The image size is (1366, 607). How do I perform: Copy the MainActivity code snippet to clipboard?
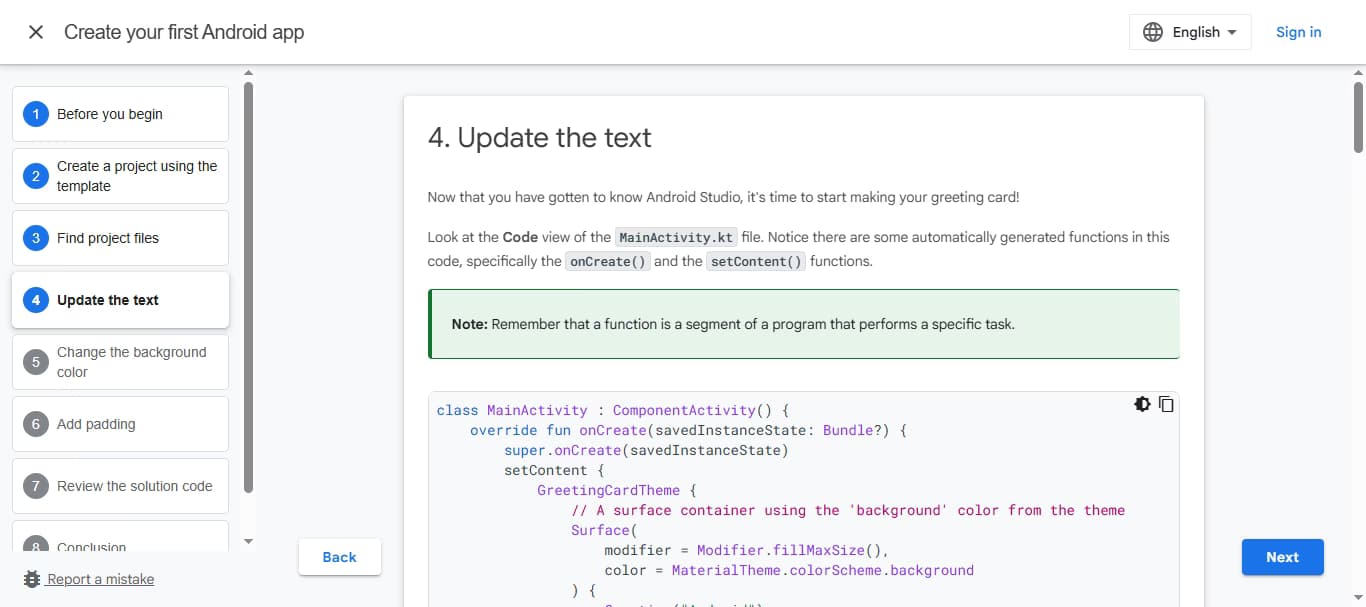(1166, 404)
